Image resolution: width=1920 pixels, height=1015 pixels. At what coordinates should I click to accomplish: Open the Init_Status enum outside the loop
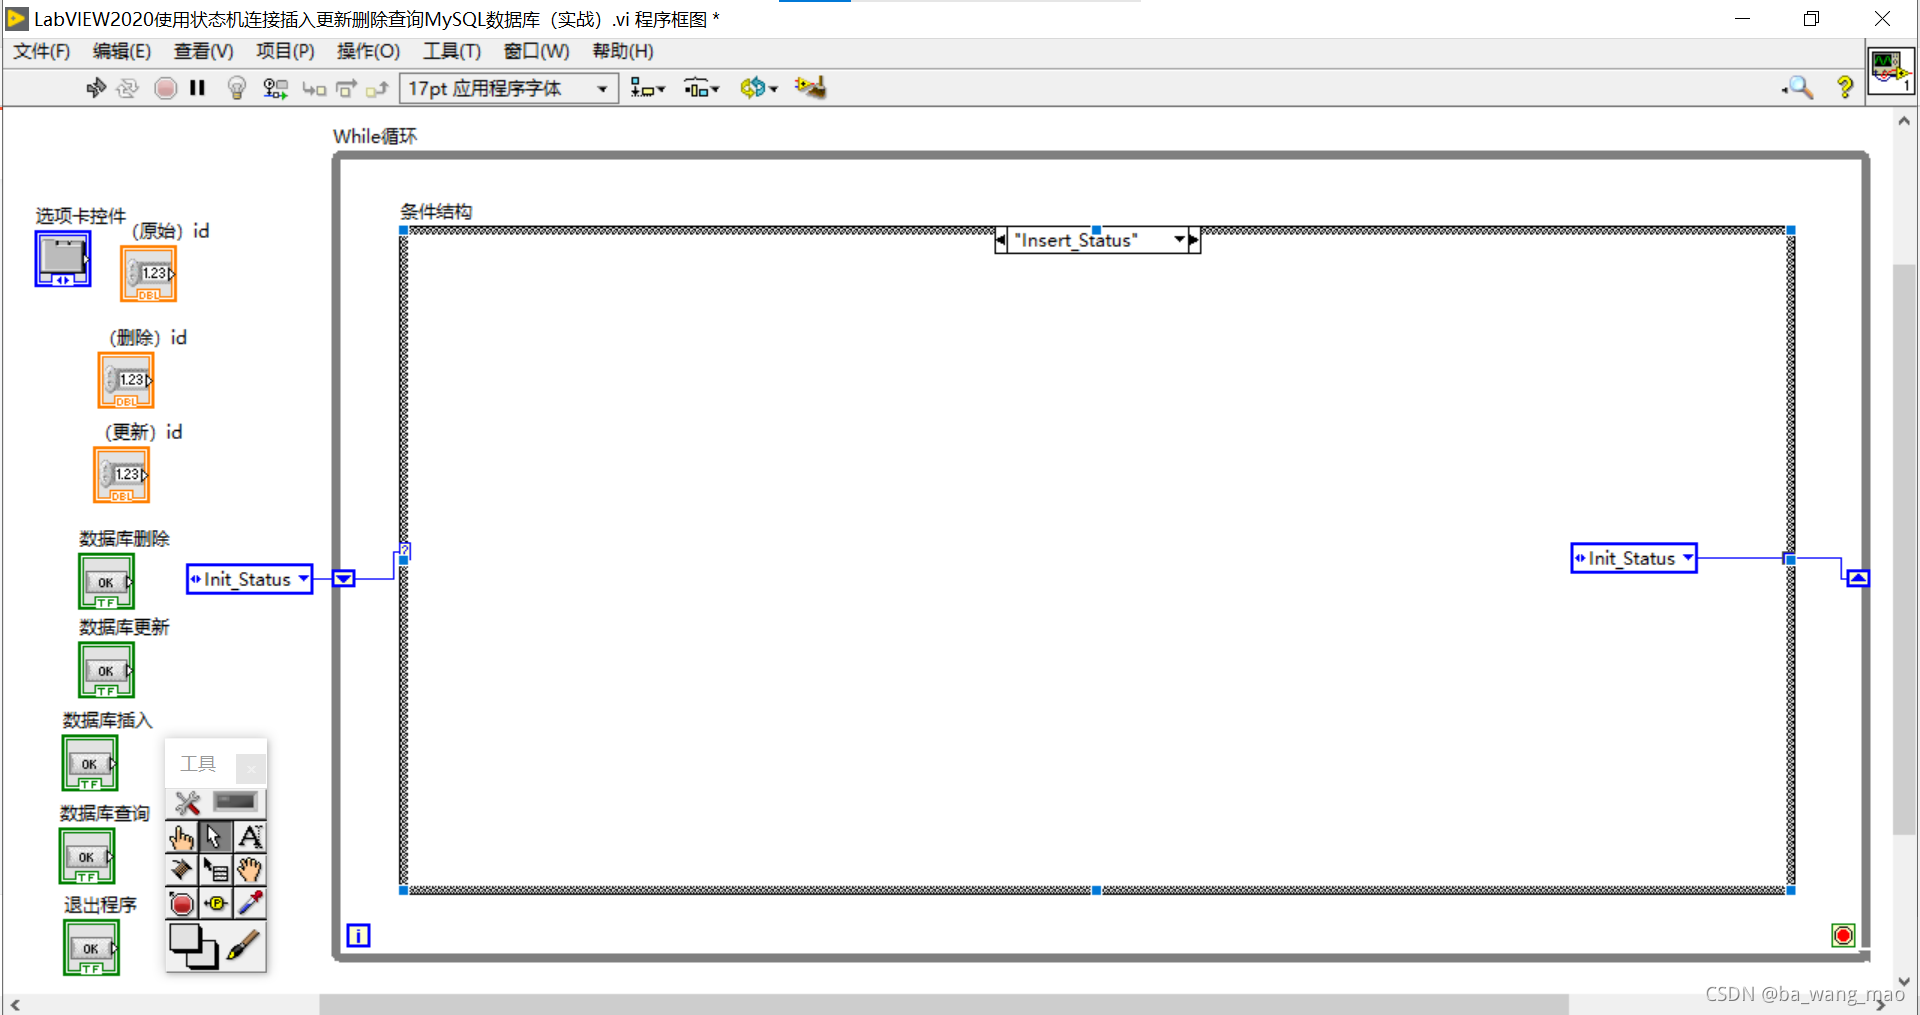tap(249, 579)
